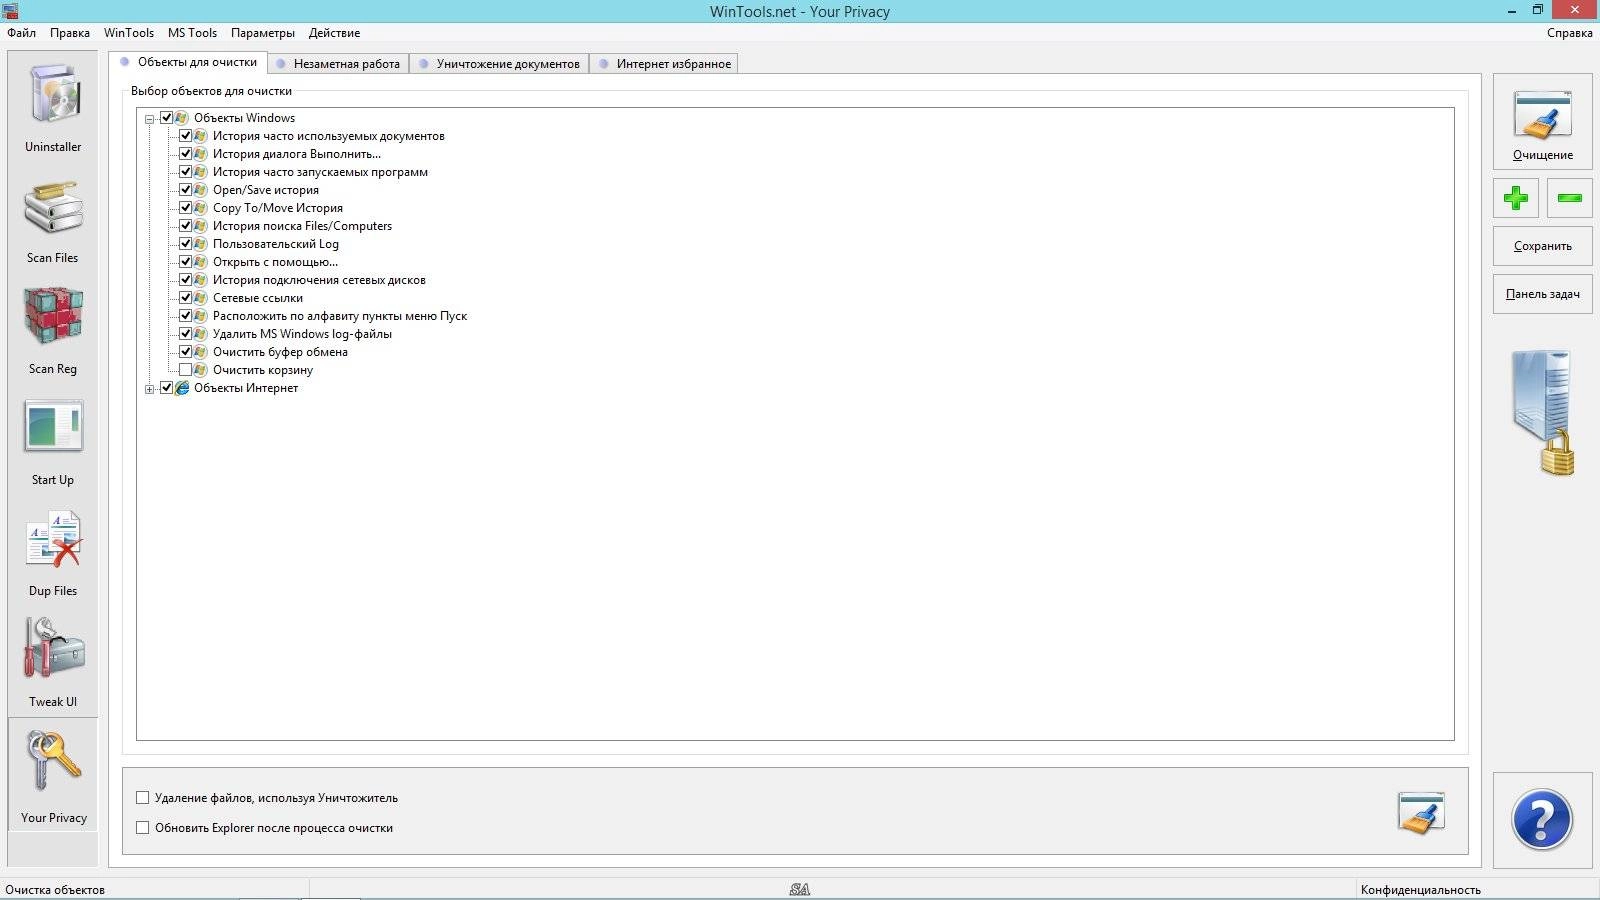
Task: Uncheck Copy To/Move История checkbox
Action: 186,208
